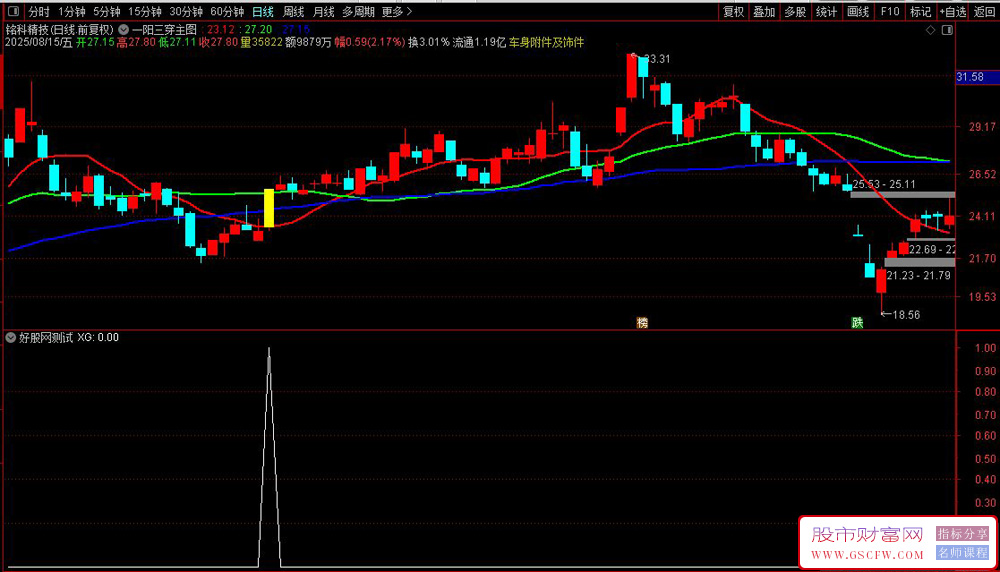The height and width of the screenshot is (572, 1000).
Task: Click the diamond icon at chart top-right
Action: click(930, 30)
